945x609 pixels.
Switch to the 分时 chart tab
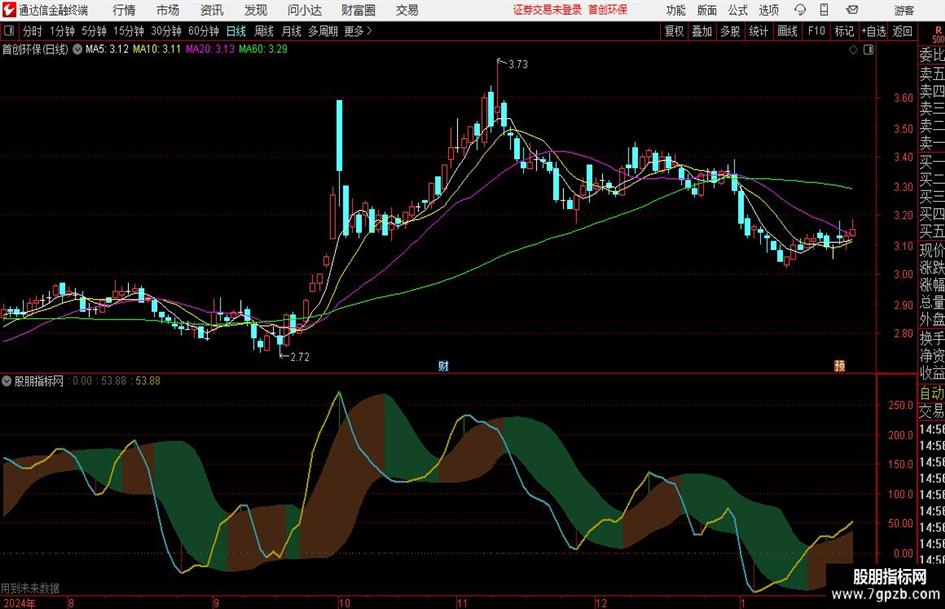[x=33, y=31]
